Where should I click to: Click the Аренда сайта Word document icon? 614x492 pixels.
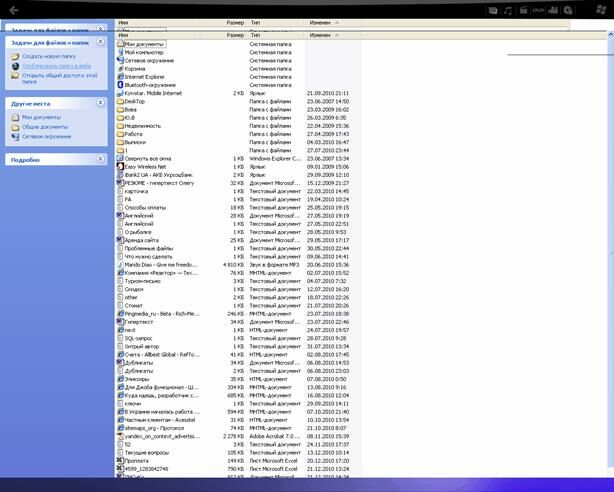tap(120, 240)
